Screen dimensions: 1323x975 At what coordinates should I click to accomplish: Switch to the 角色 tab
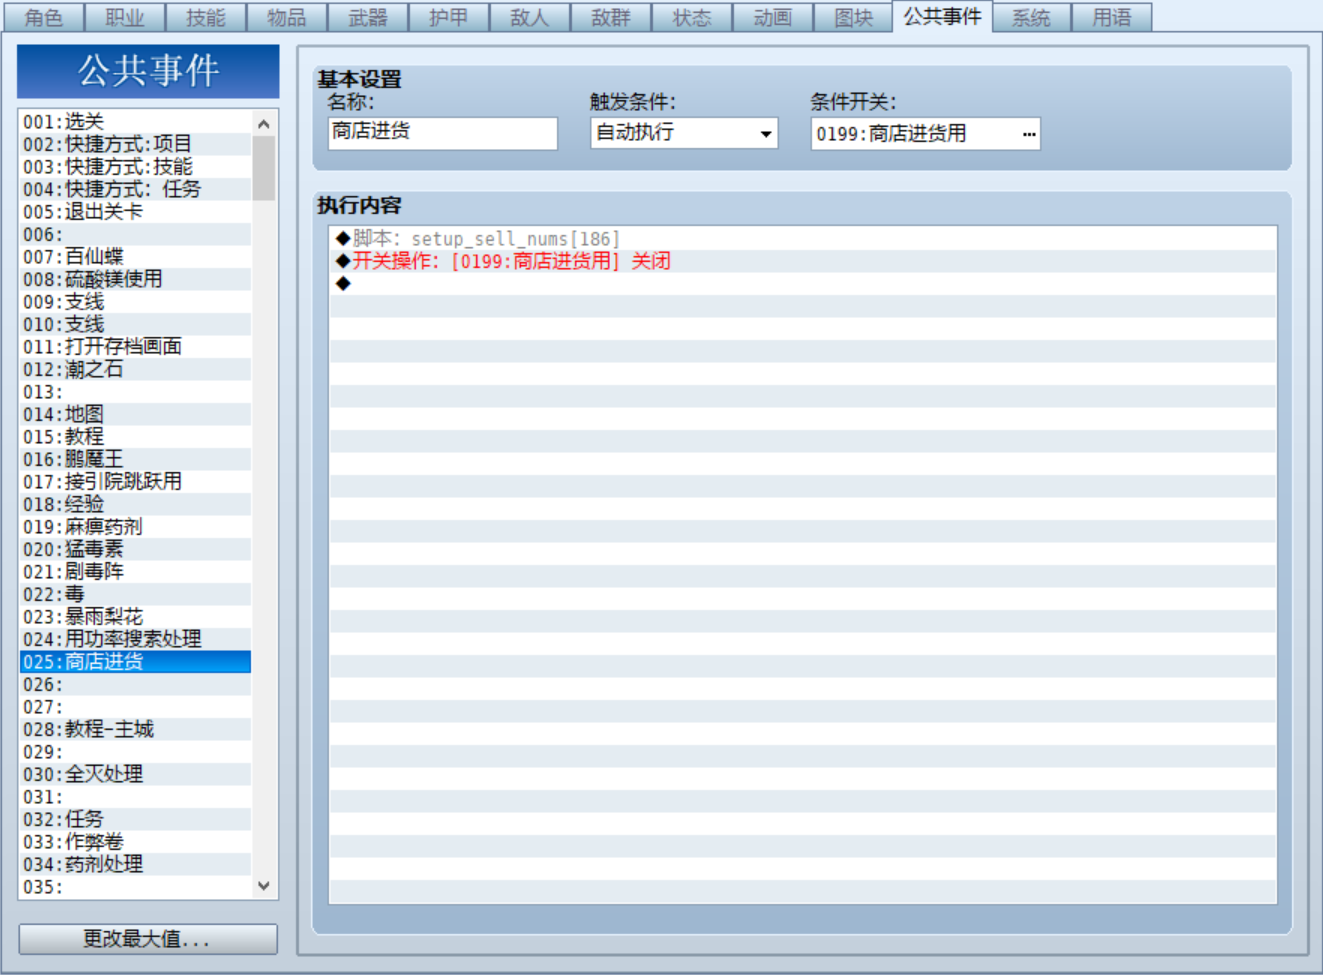click(x=43, y=17)
